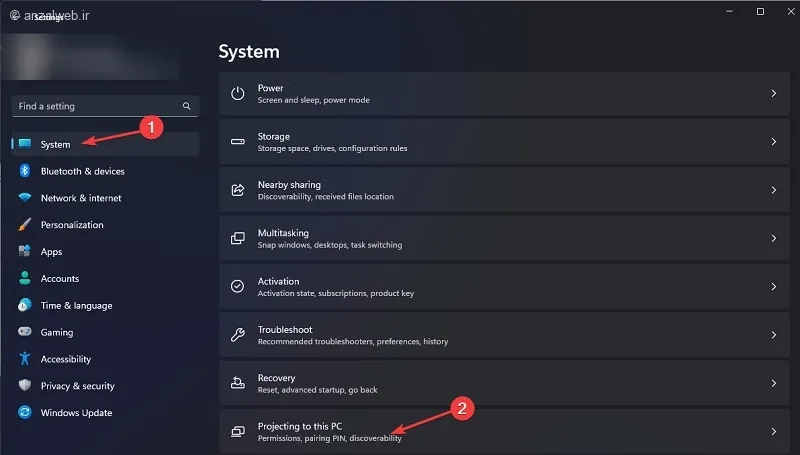Click the Bluetooth icon in sidebar

[24, 171]
